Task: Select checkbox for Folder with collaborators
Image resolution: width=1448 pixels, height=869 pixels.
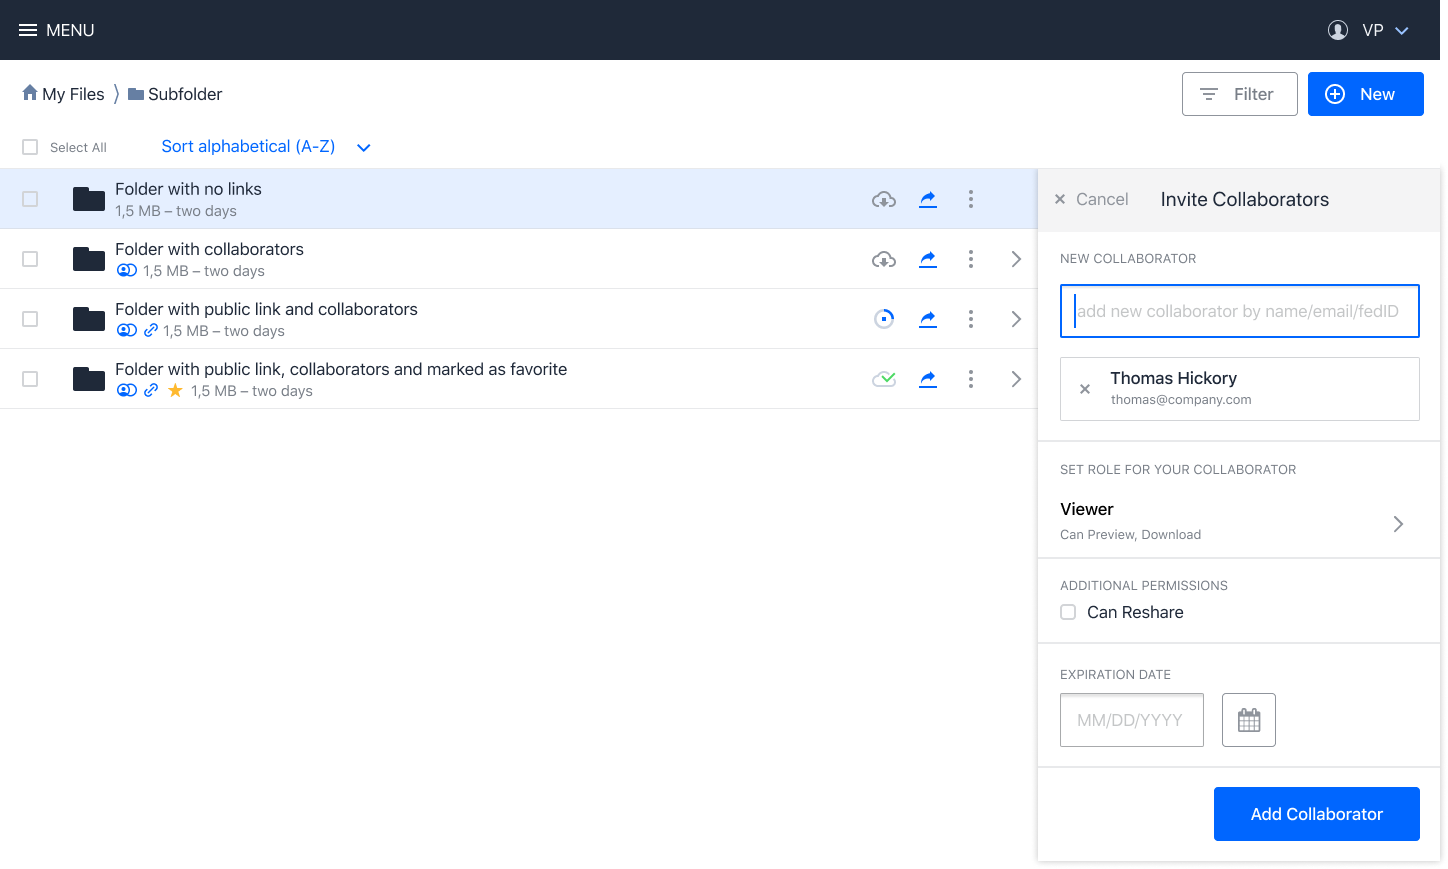Action: tap(30, 259)
